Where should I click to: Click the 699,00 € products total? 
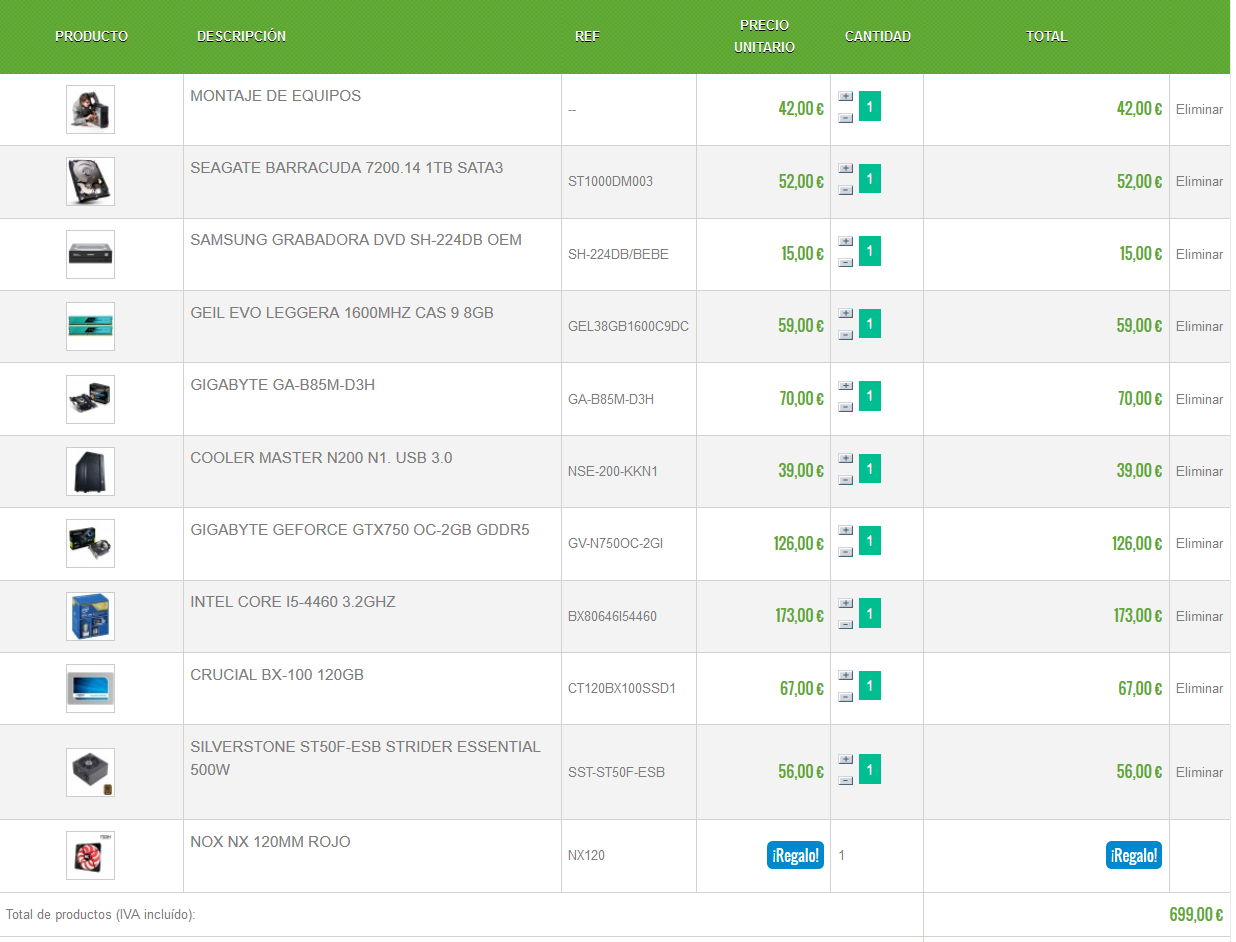[x=1196, y=915]
